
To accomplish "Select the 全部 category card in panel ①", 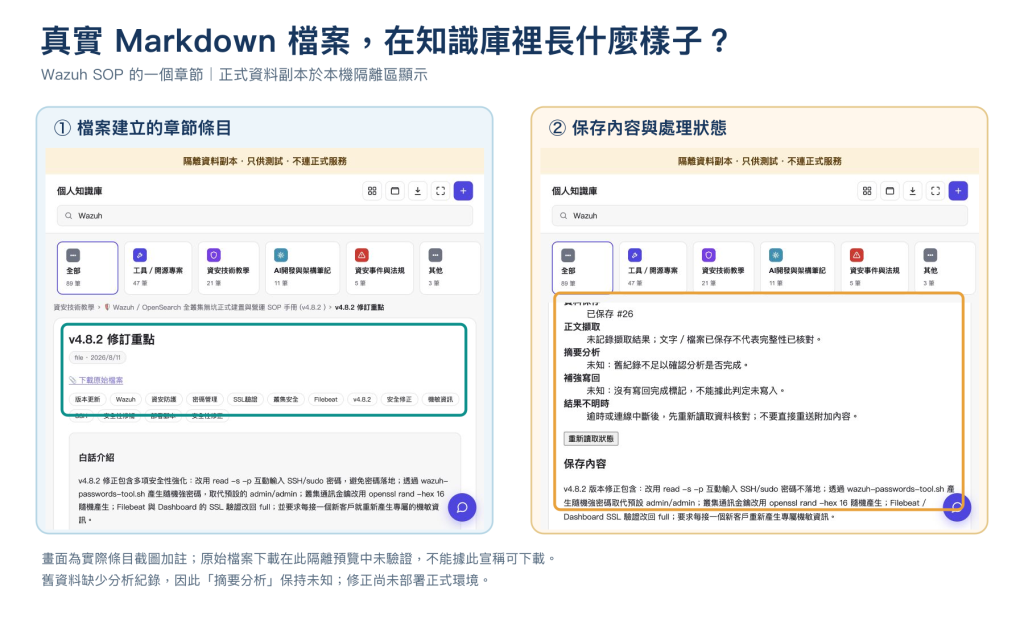I will coord(88,268).
